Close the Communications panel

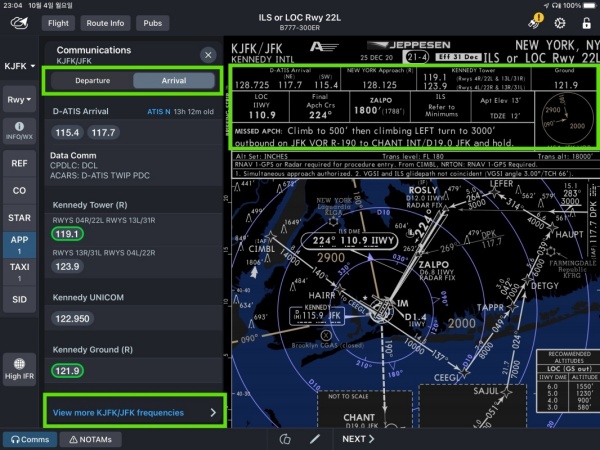[208, 55]
